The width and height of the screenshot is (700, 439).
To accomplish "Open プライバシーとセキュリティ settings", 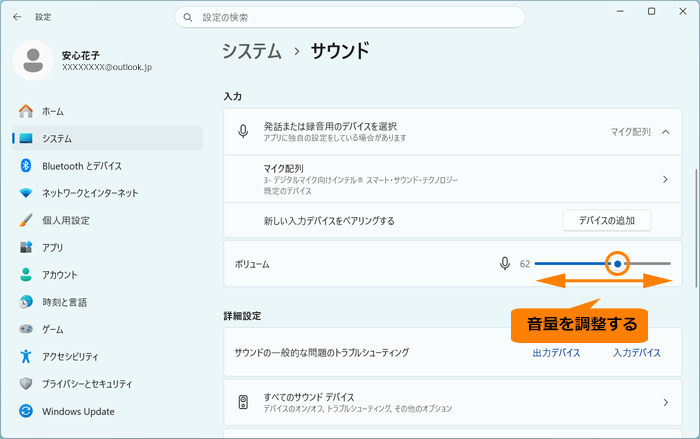I will point(107,384).
